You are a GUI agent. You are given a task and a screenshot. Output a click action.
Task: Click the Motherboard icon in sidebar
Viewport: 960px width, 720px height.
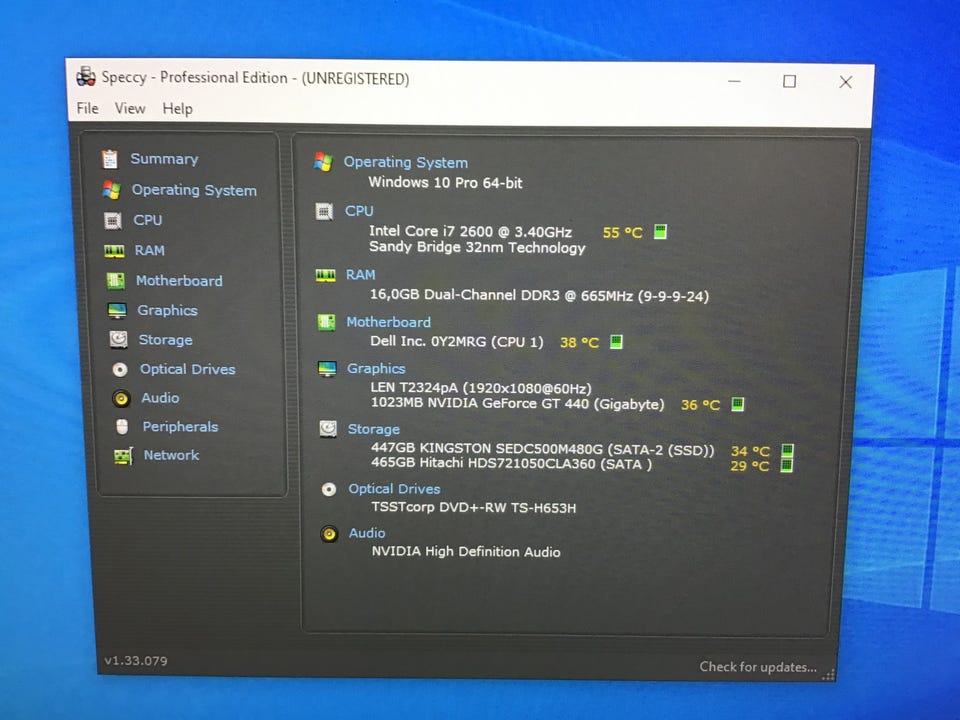pyautogui.click(x=115, y=280)
